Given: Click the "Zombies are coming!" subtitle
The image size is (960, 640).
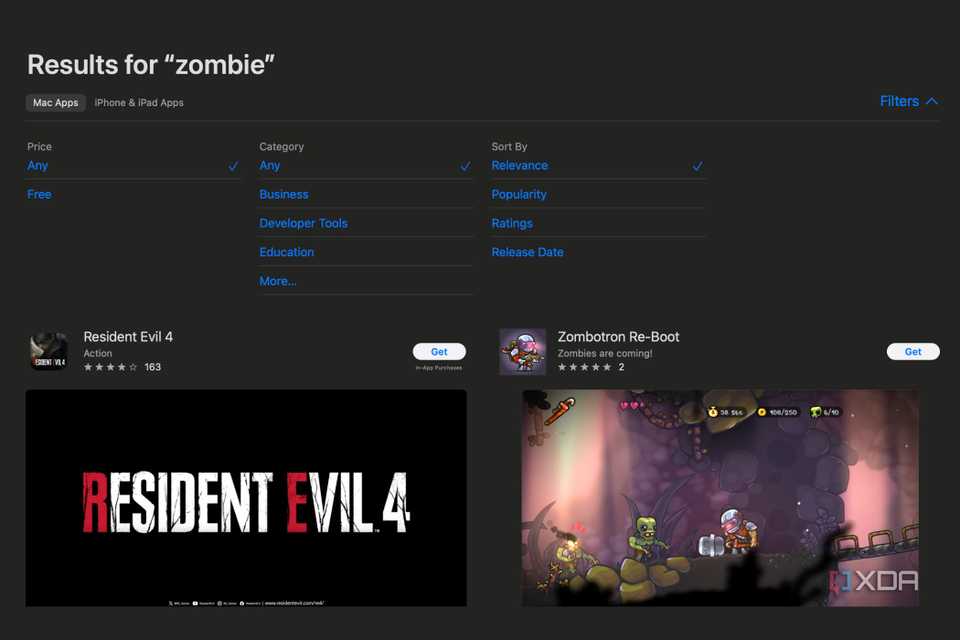Looking at the screenshot, I should pyautogui.click(x=605, y=353).
